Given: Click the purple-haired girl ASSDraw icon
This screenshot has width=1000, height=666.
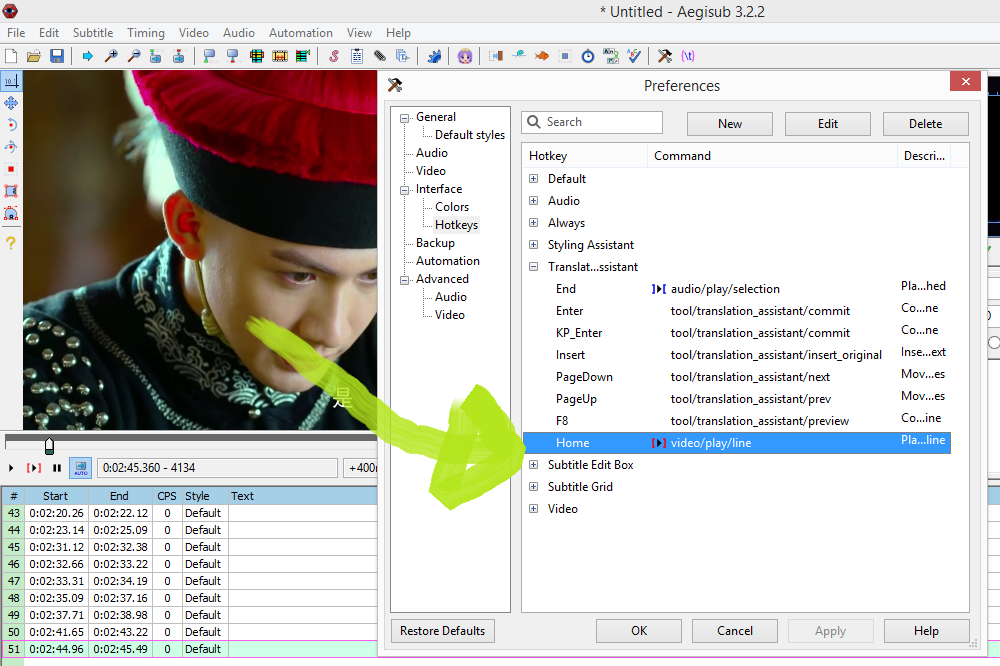Looking at the screenshot, I should click(x=465, y=56).
